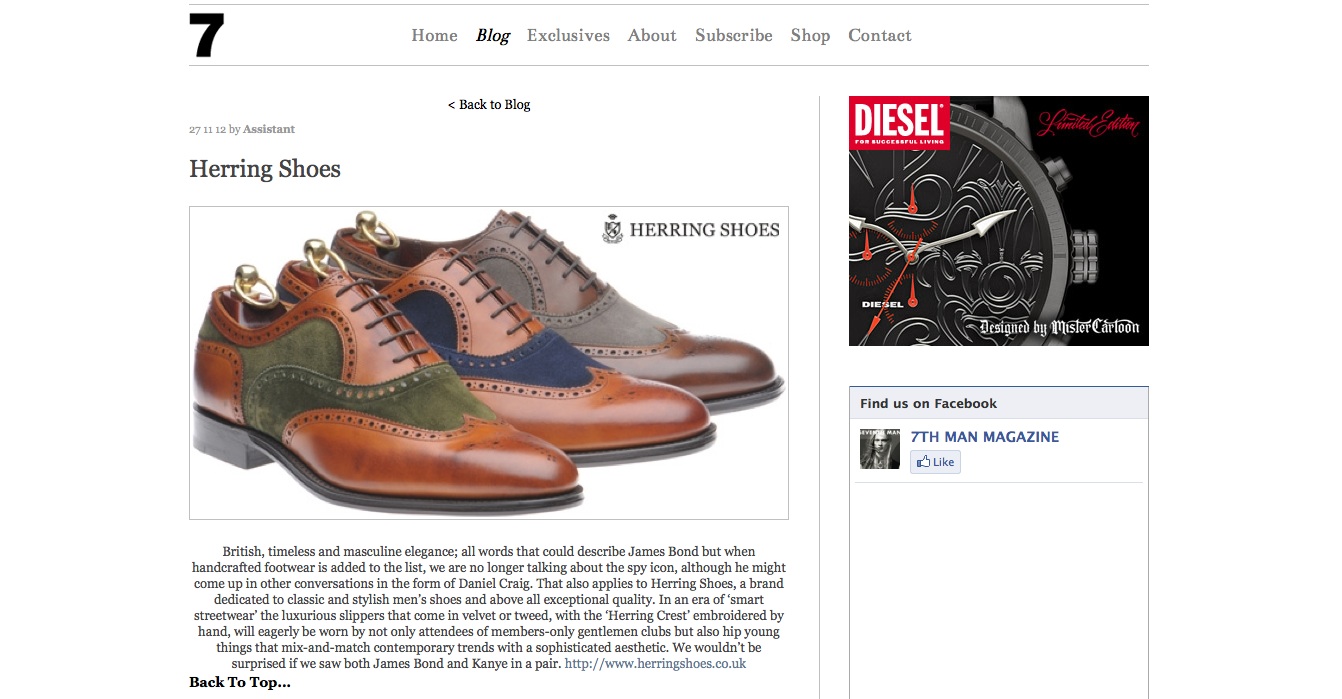Navigate to the About page
1342x699 pixels.
[652, 35]
